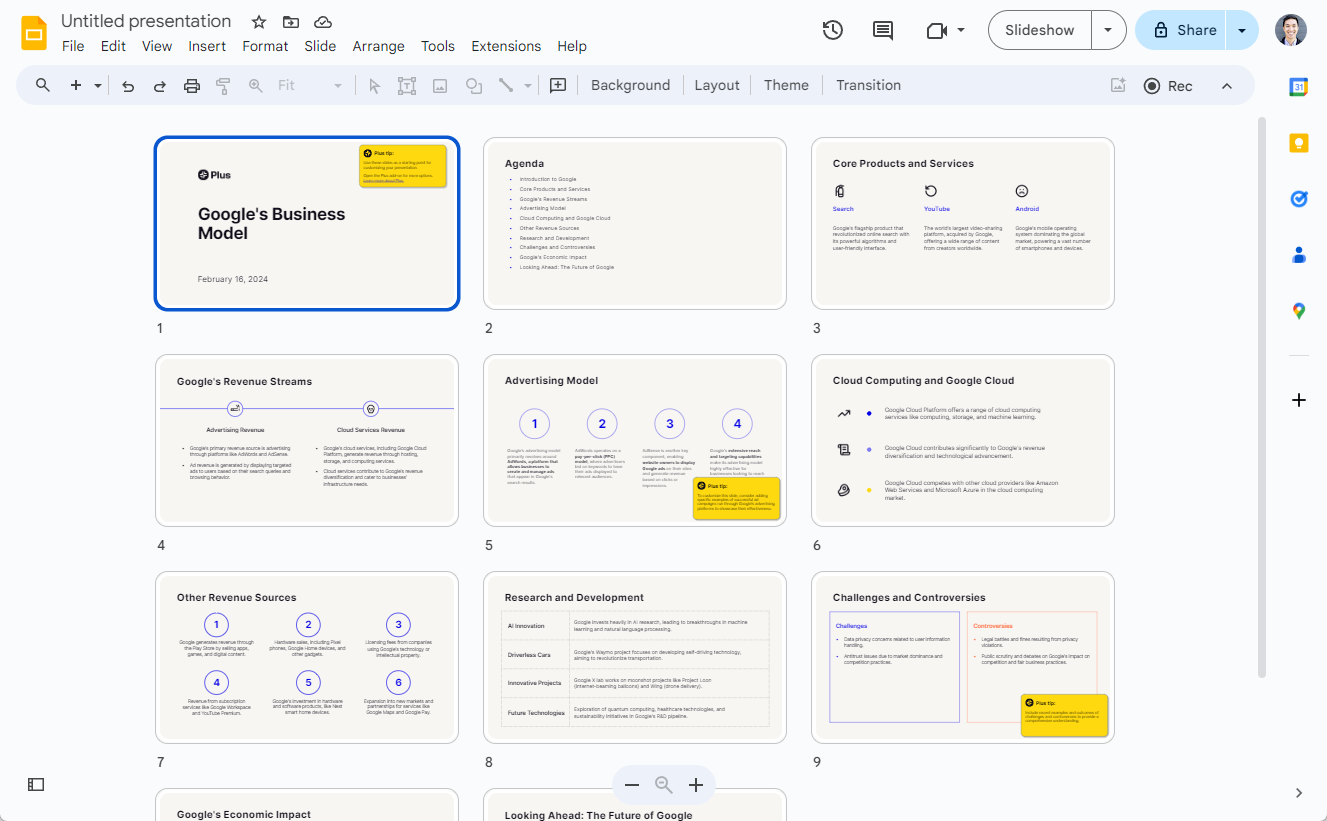Screen dimensions: 1327x821
Task: Open the Extensions menu
Action: coord(506,46)
